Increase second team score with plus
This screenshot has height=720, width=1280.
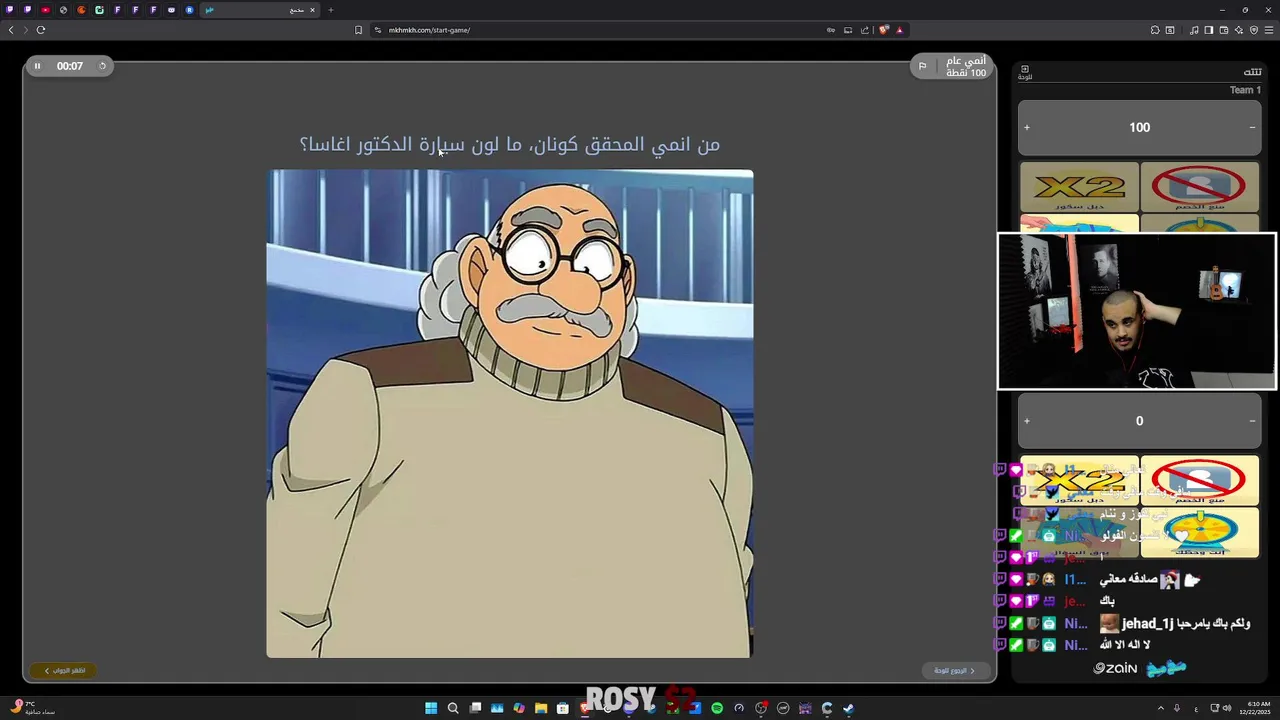click(1026, 421)
